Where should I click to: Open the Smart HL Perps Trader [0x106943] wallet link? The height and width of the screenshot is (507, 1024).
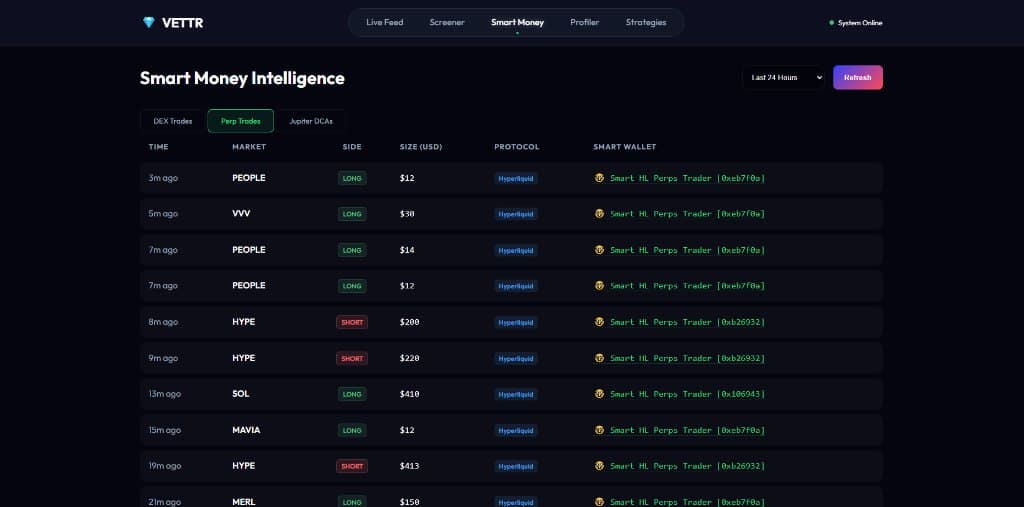(x=687, y=394)
